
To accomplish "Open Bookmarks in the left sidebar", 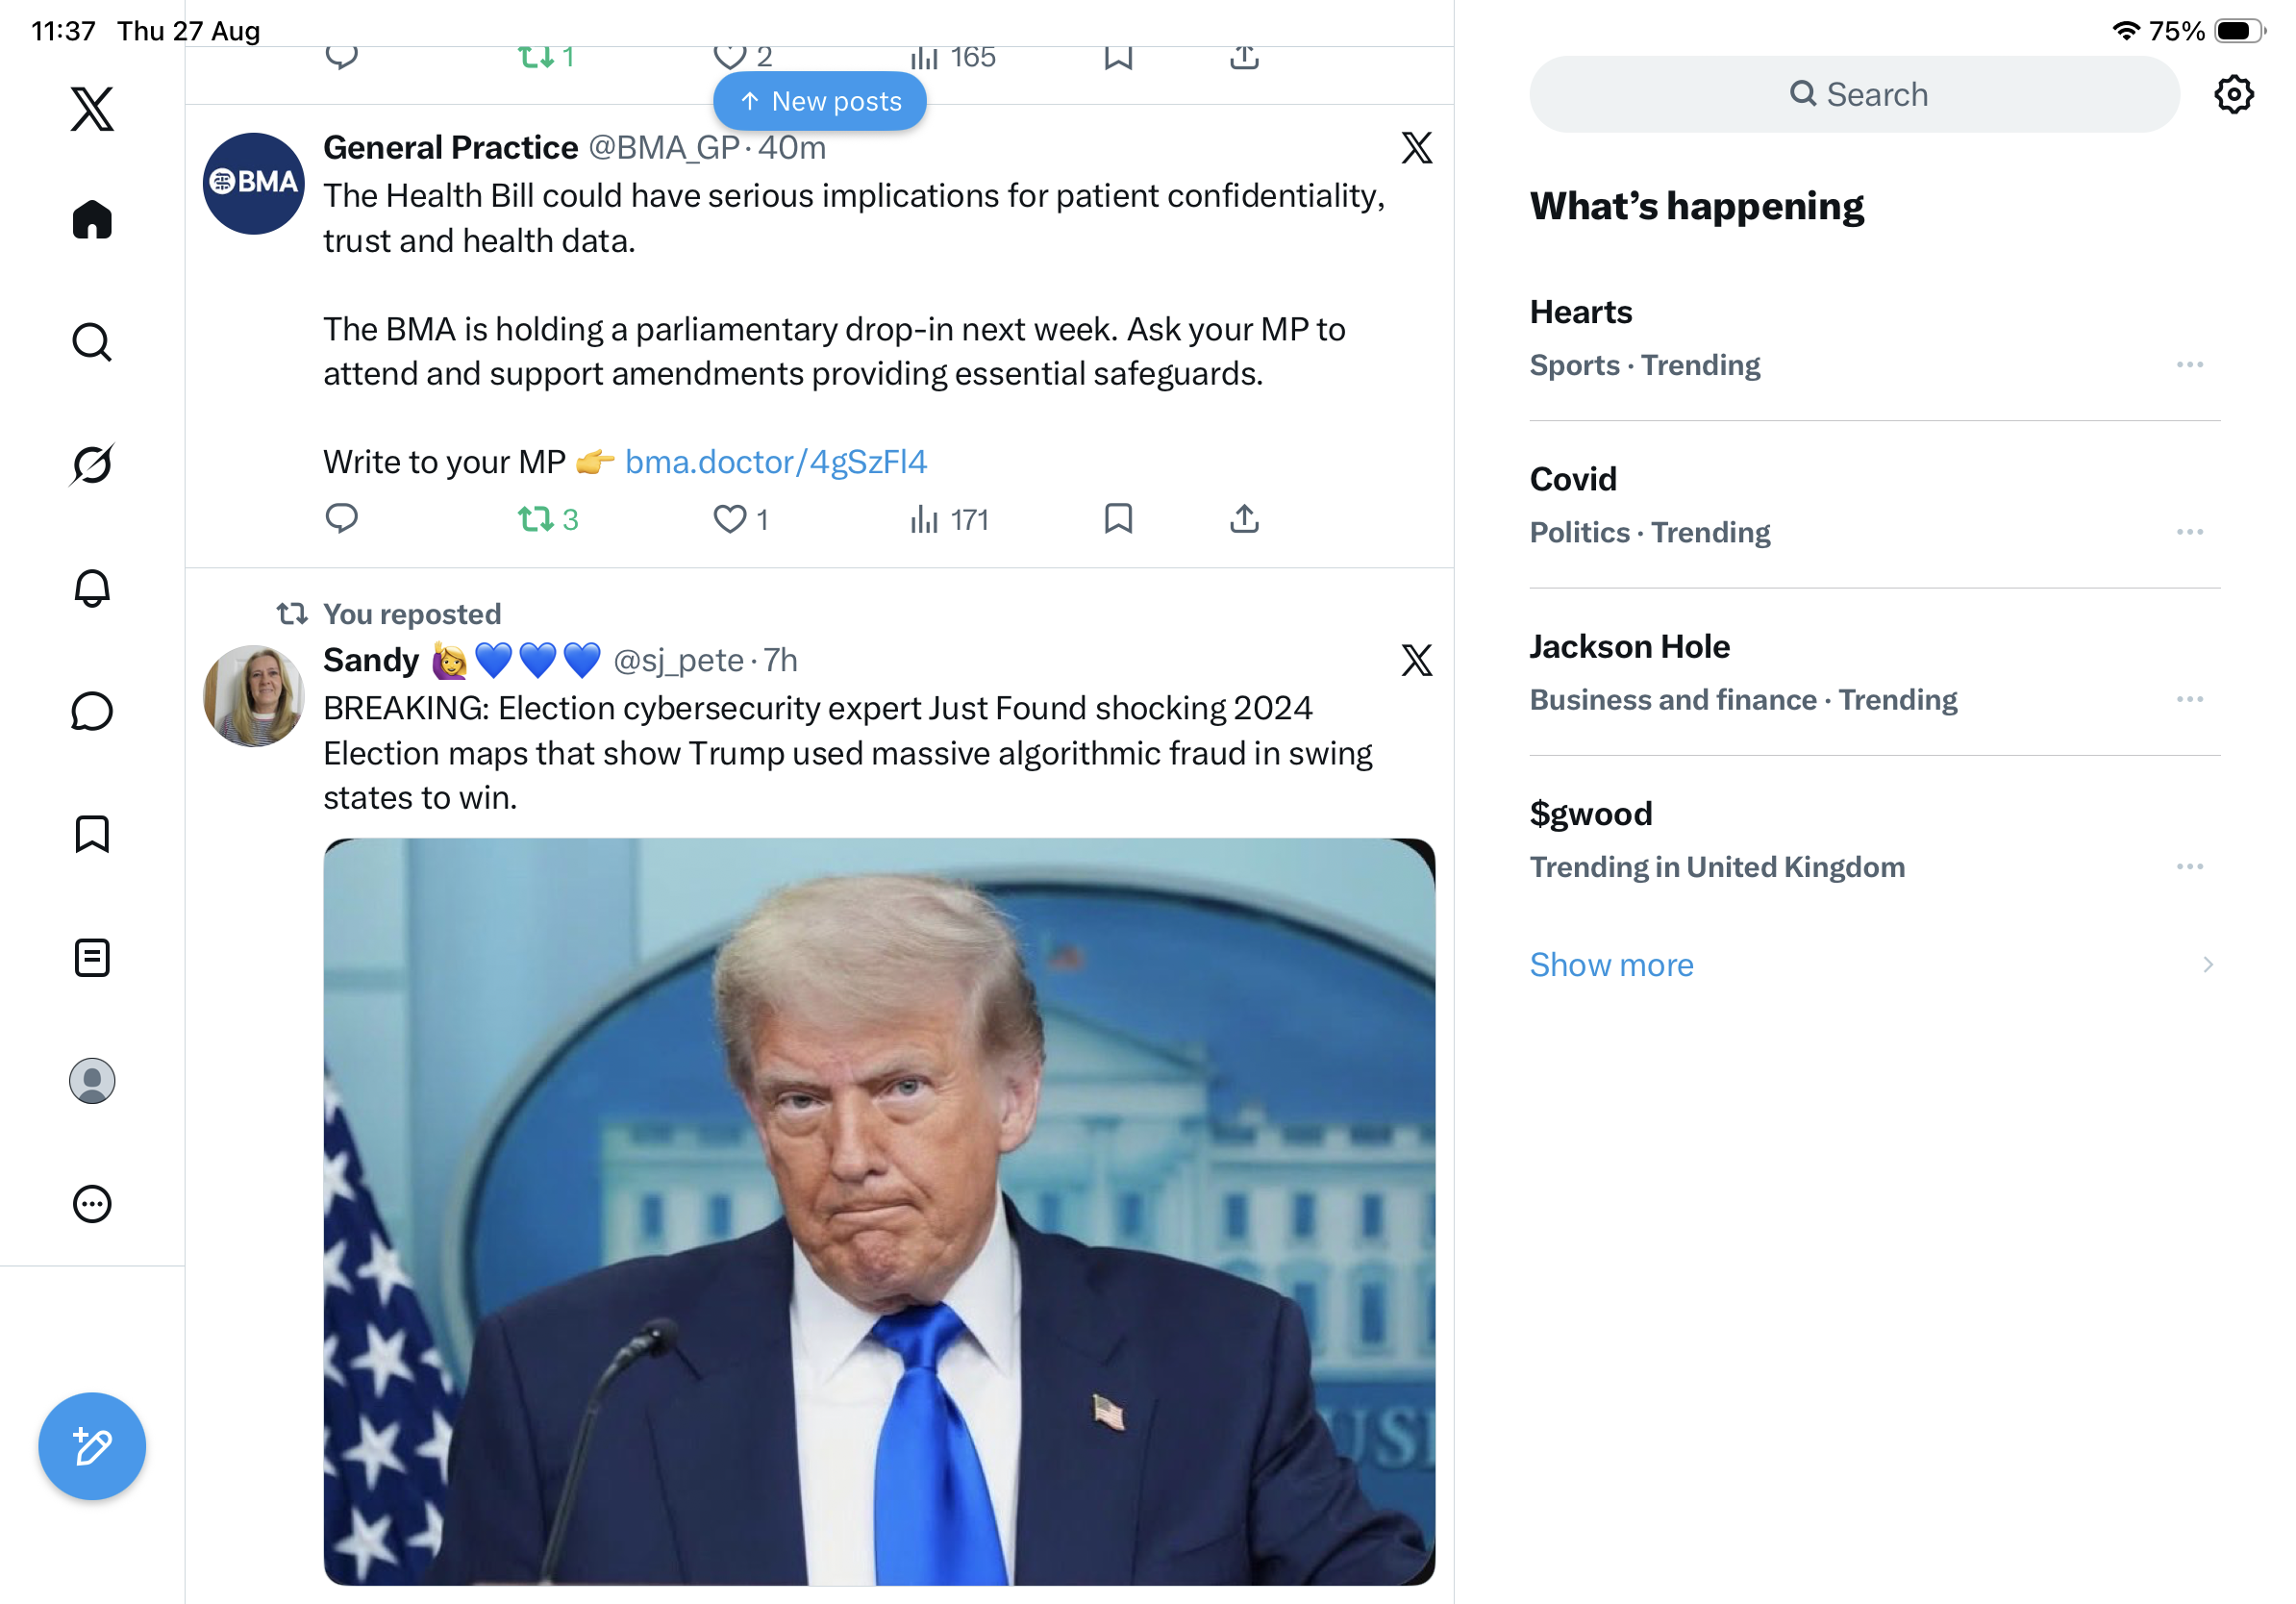I will point(92,834).
